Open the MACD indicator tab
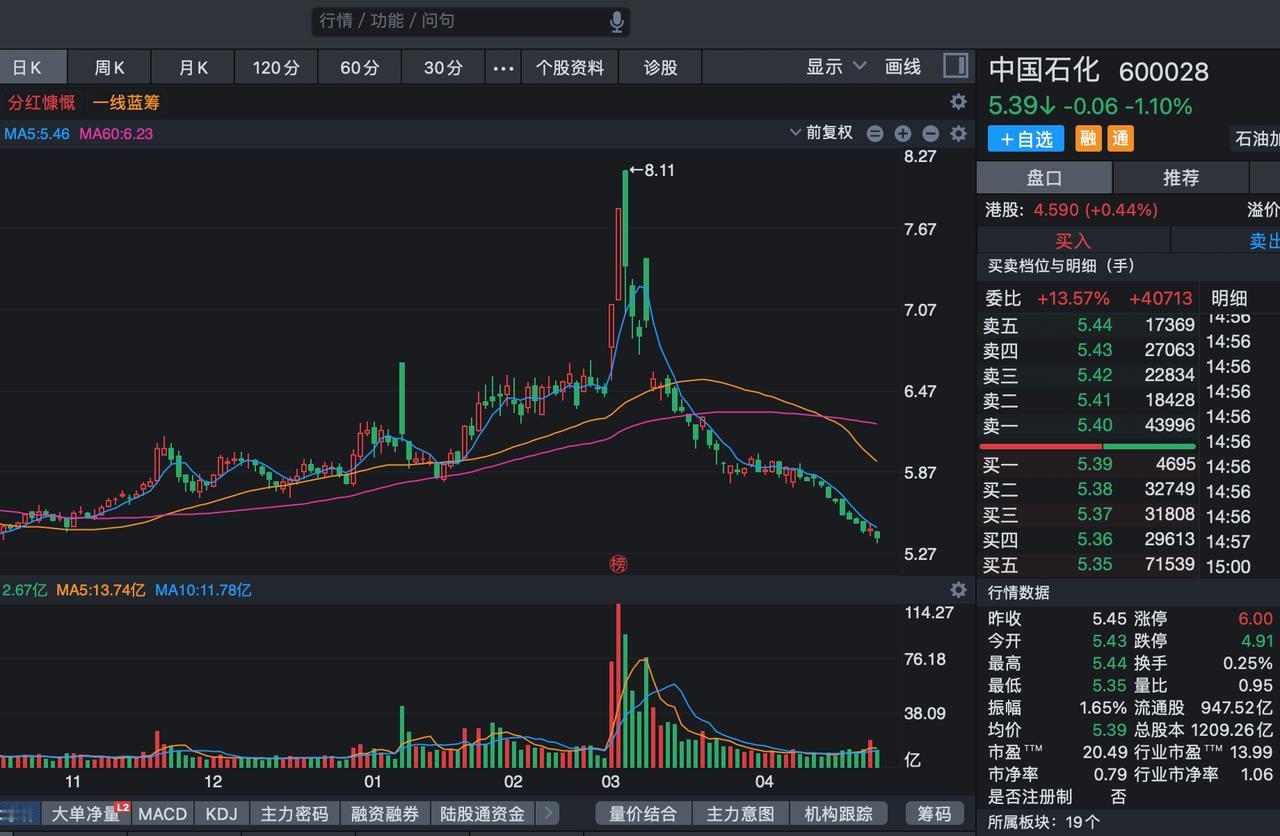 click(x=161, y=813)
